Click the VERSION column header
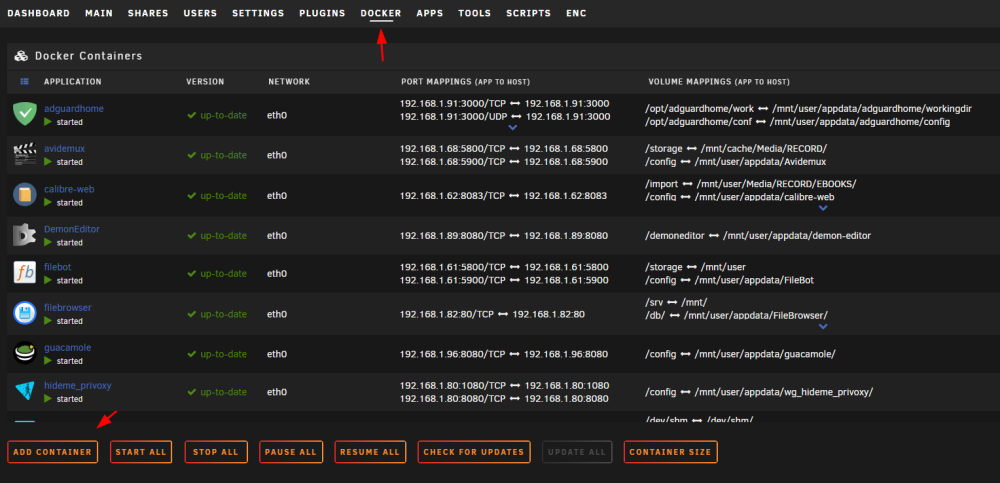The height and width of the screenshot is (483, 1000). tap(205, 82)
